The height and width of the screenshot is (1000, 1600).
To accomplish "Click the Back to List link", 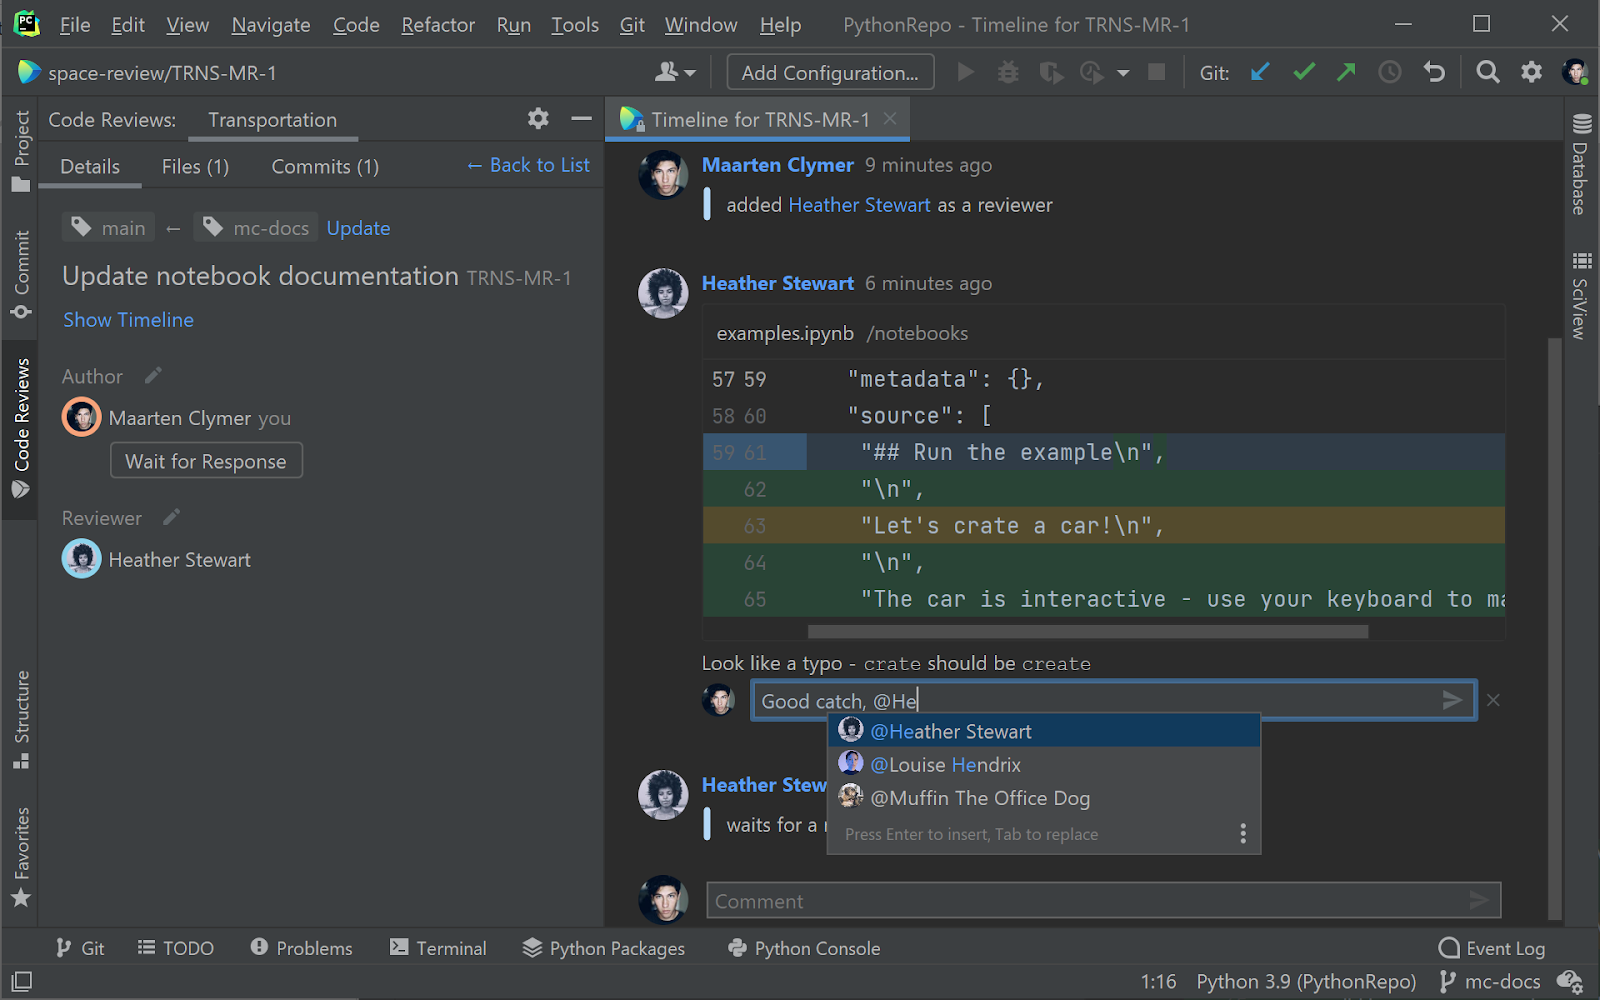I will (529, 165).
